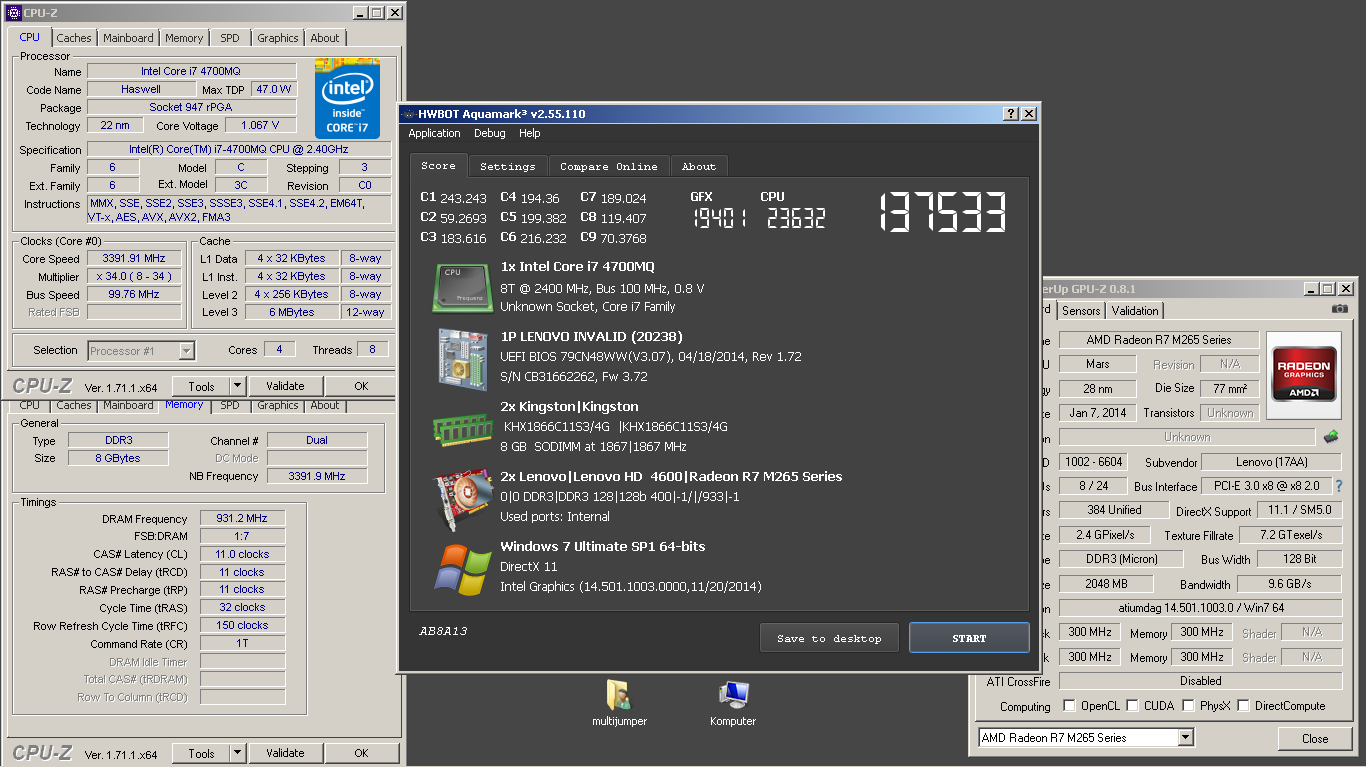Click the Subvendor field Lenovo (17AA)

(x=1272, y=462)
